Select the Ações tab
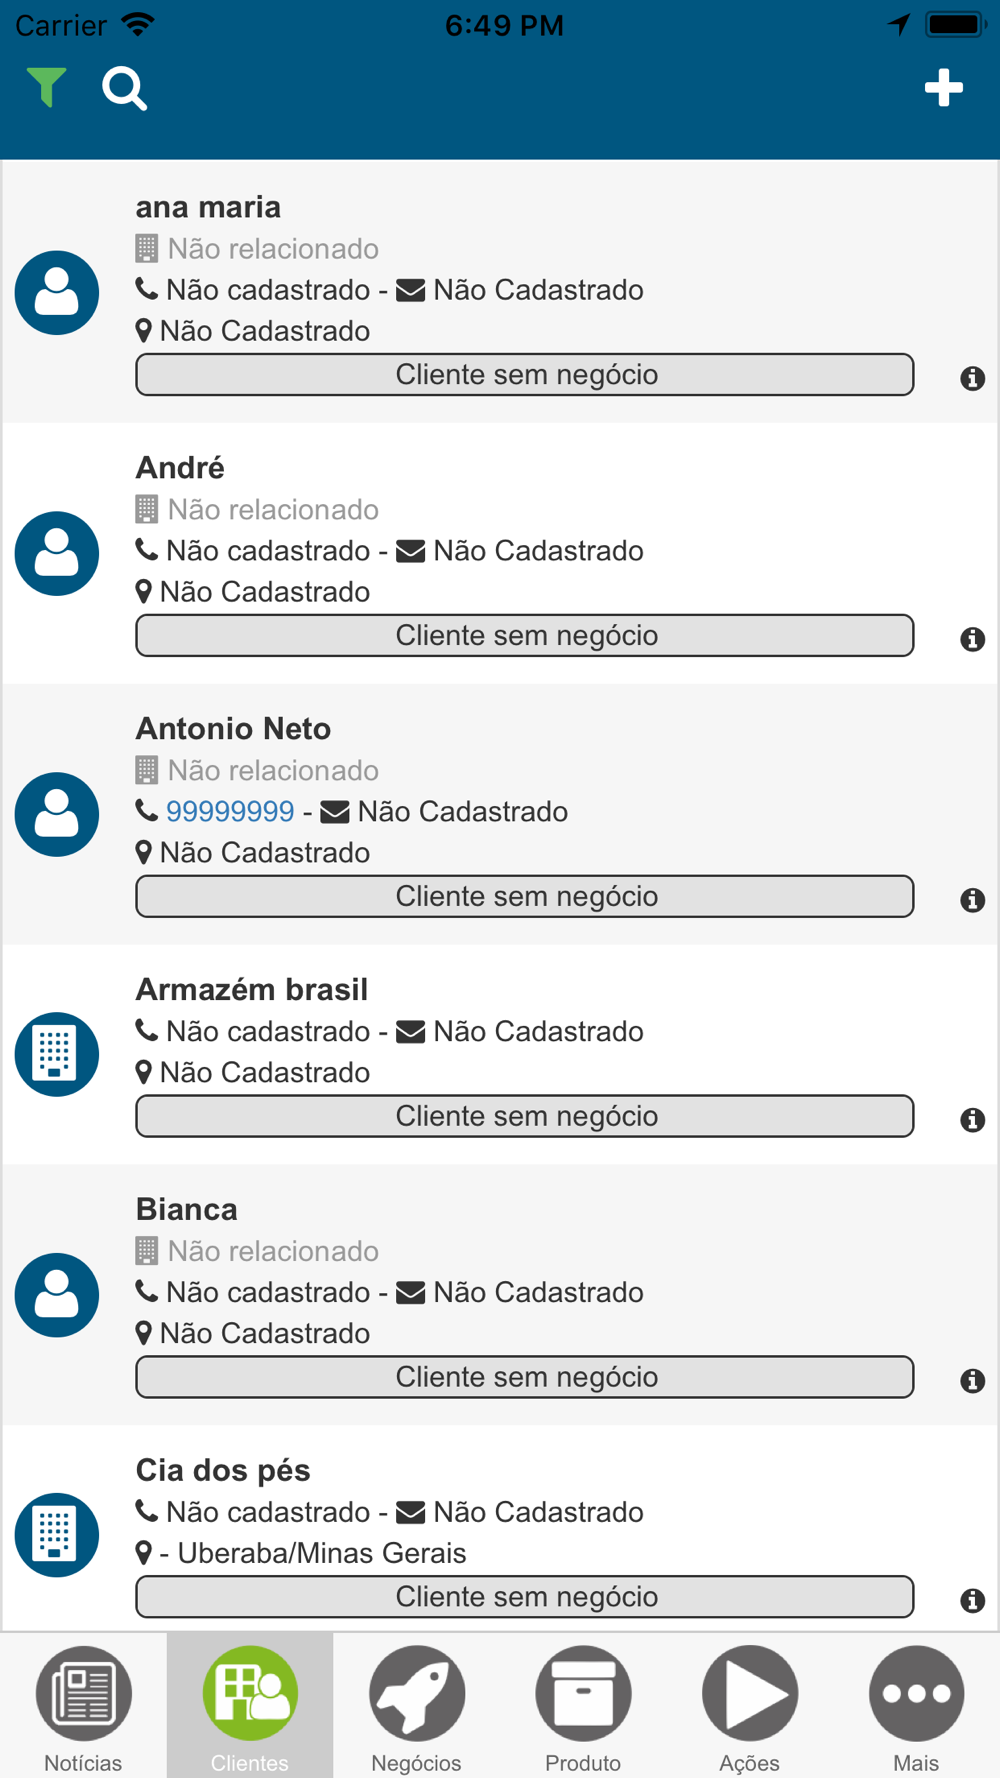1000x1778 pixels. tap(749, 1707)
